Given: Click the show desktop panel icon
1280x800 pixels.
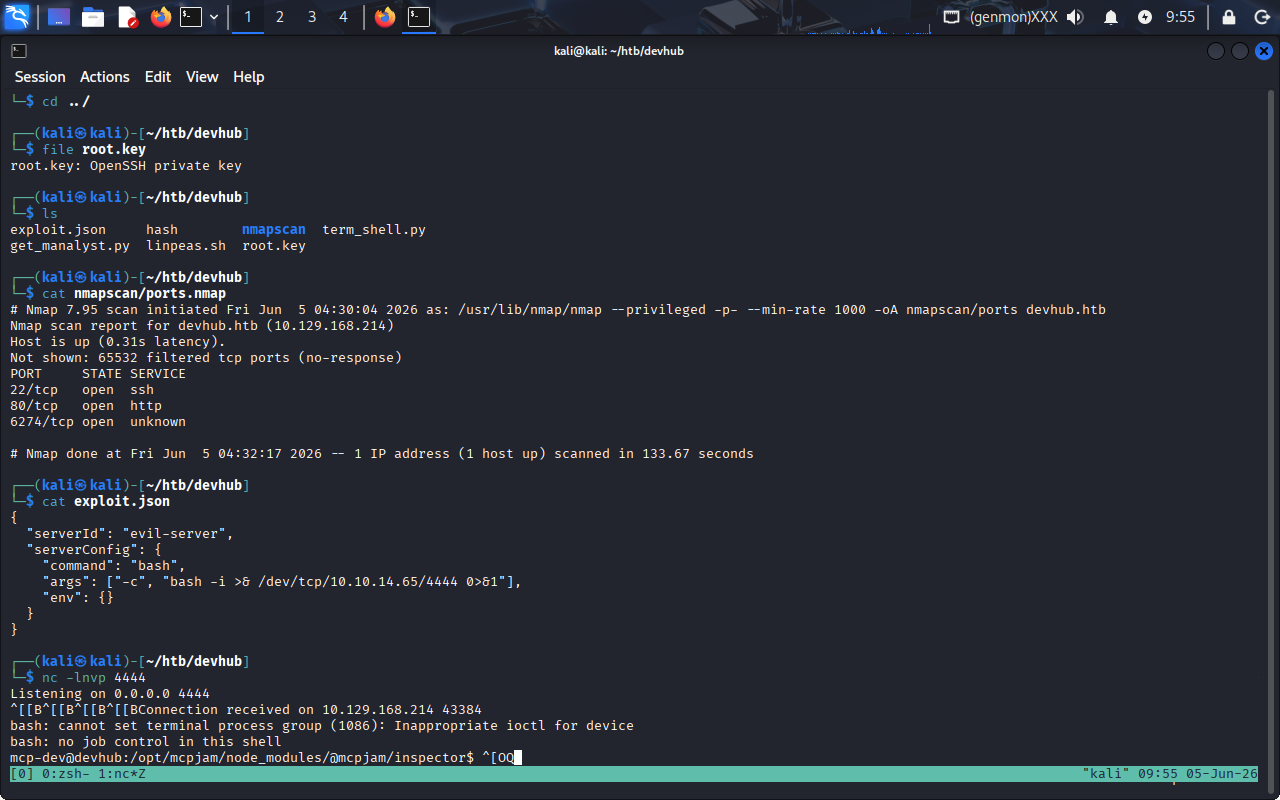Looking at the screenshot, I should click(x=59, y=17).
